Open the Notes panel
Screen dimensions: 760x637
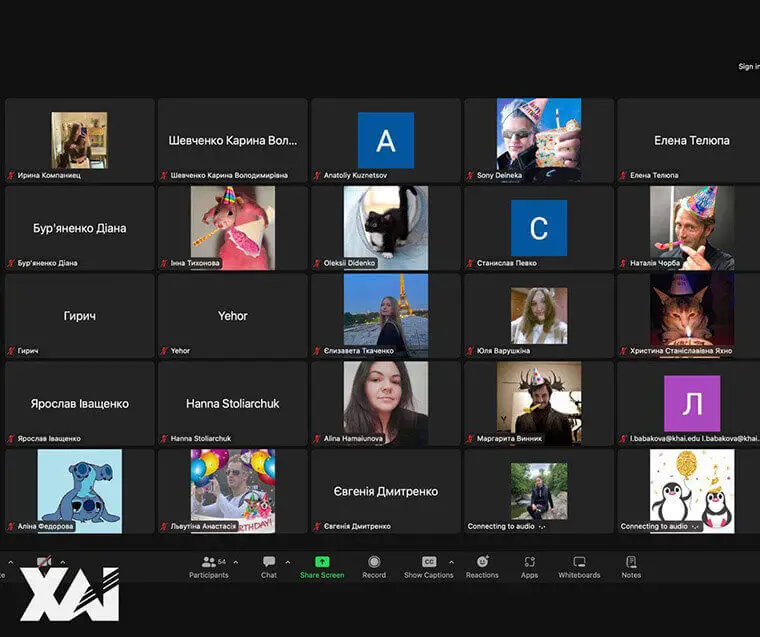tap(631, 566)
